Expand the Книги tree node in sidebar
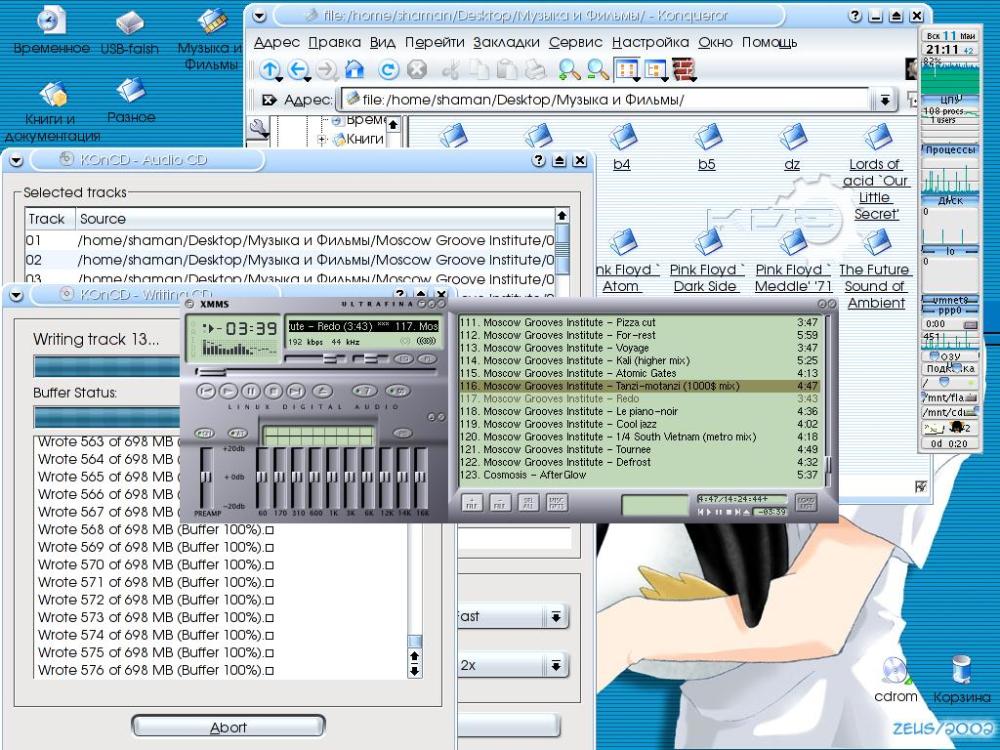The width and height of the screenshot is (1000, 750). tap(322, 138)
